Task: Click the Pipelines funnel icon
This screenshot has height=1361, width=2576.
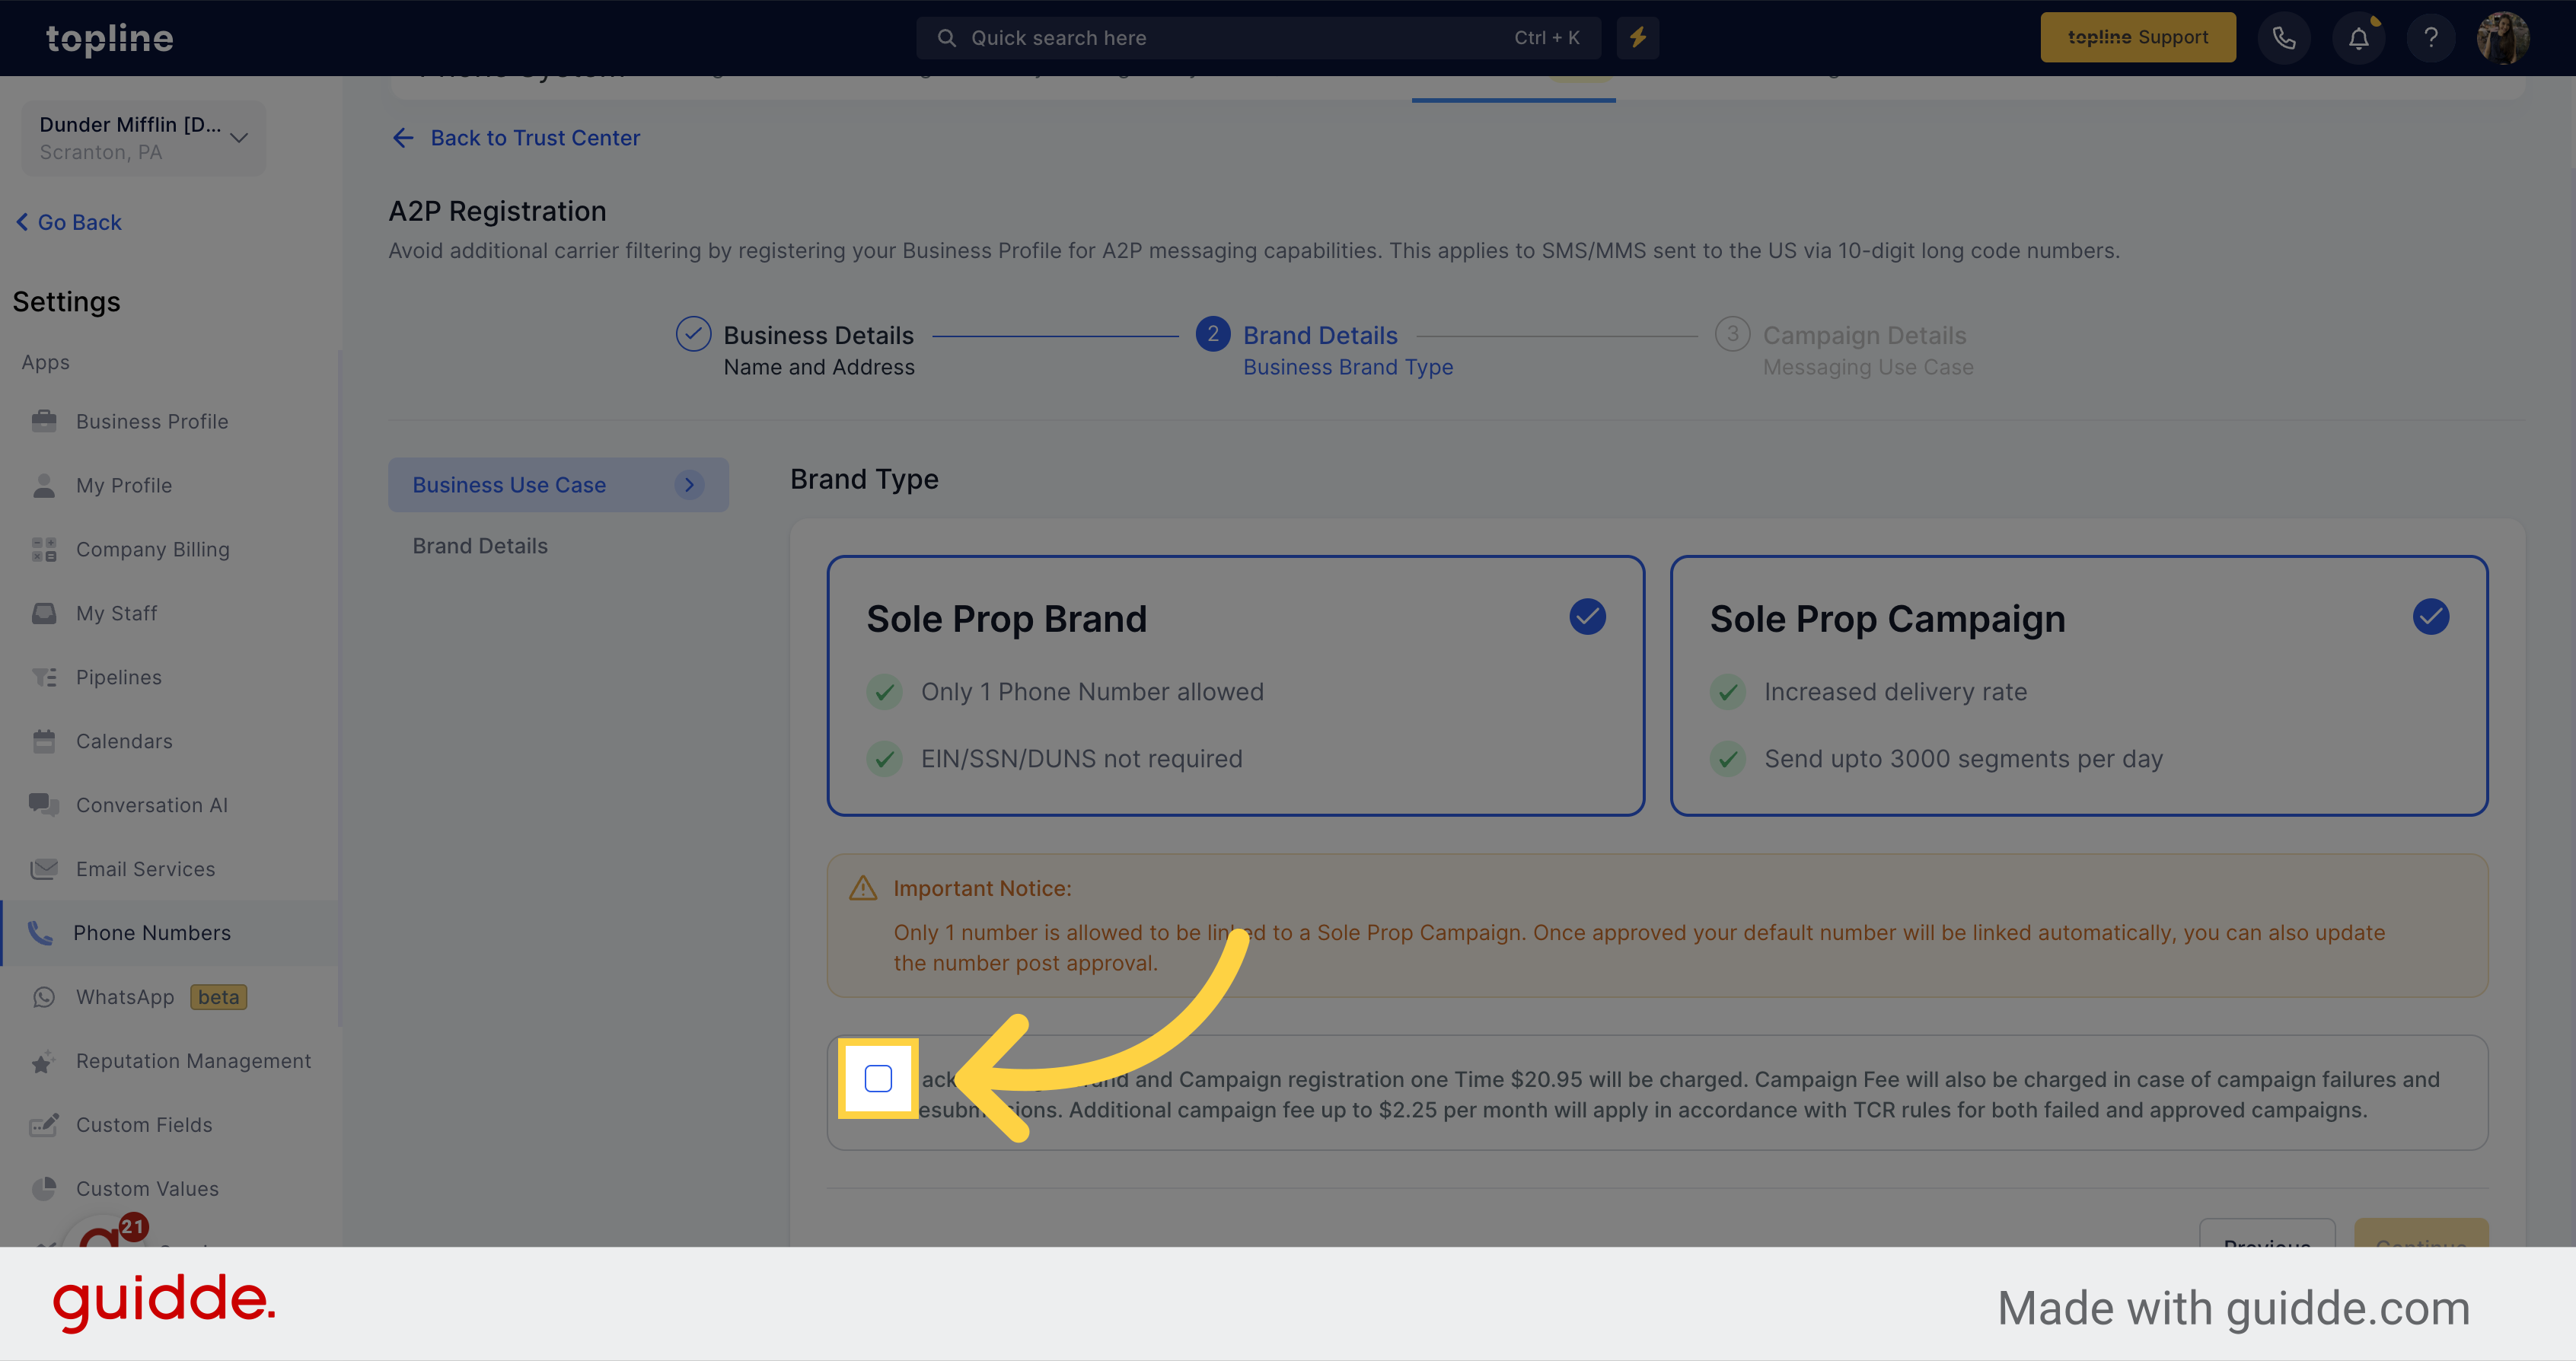Action: point(44,677)
